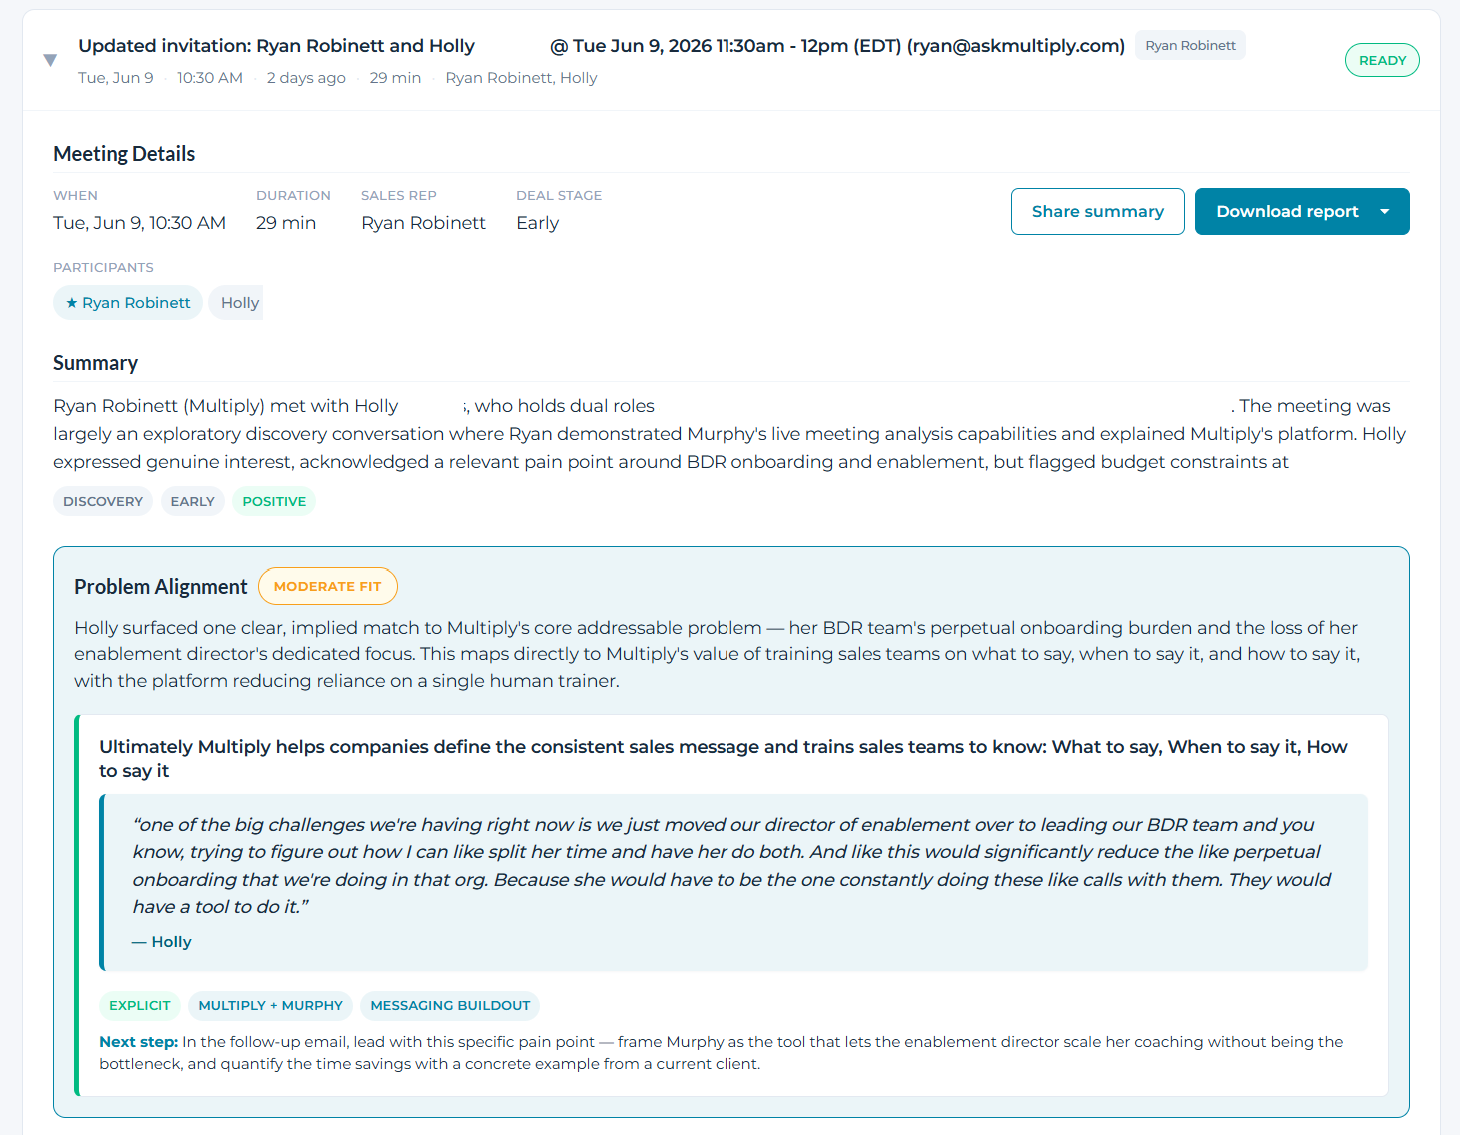Image resolution: width=1460 pixels, height=1135 pixels.
Task: Select the Ryan Robinett tag beside the title
Action: [1190, 45]
